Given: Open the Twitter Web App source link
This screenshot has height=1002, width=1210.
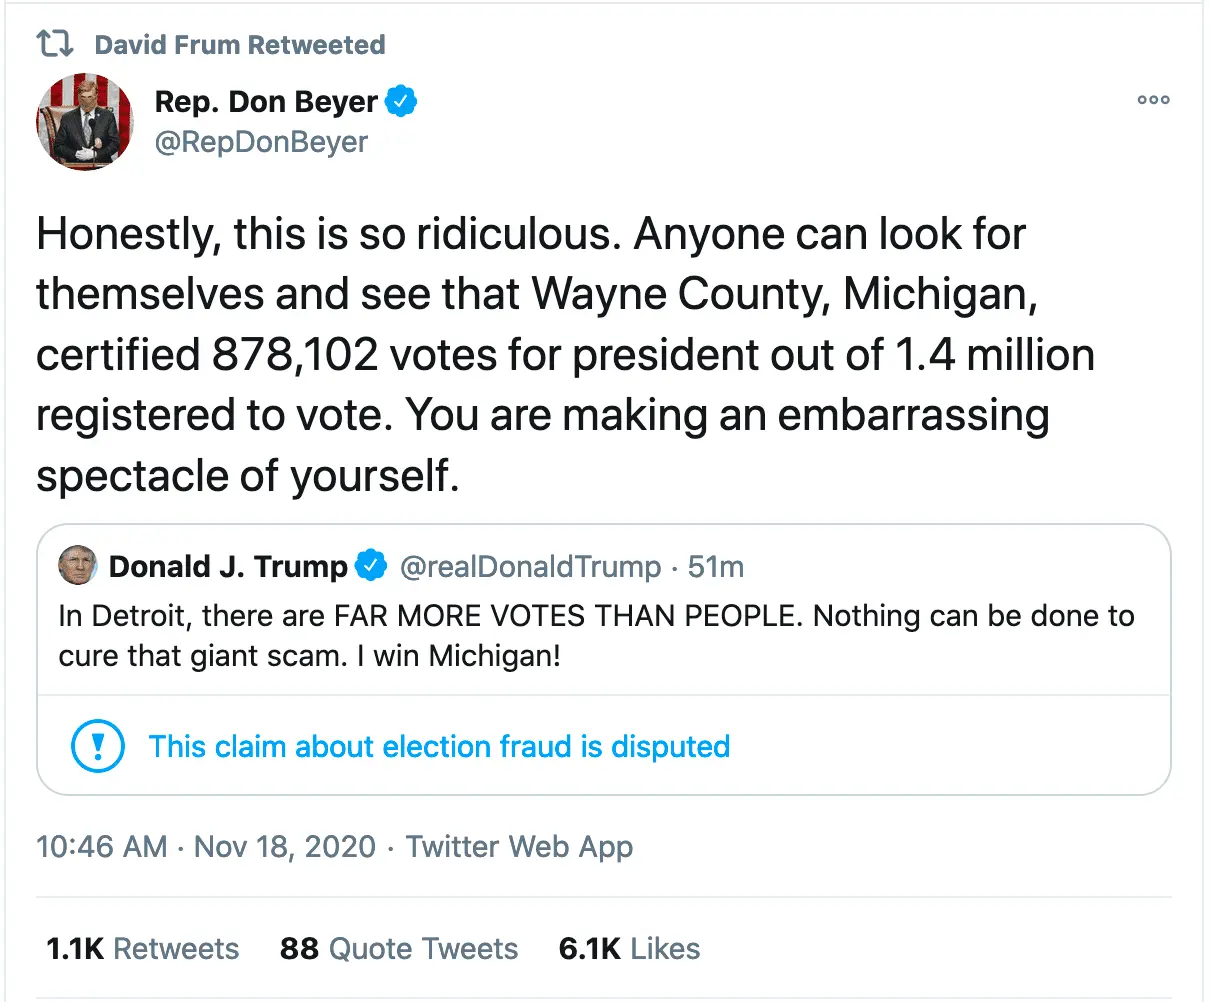Looking at the screenshot, I should click(x=519, y=847).
